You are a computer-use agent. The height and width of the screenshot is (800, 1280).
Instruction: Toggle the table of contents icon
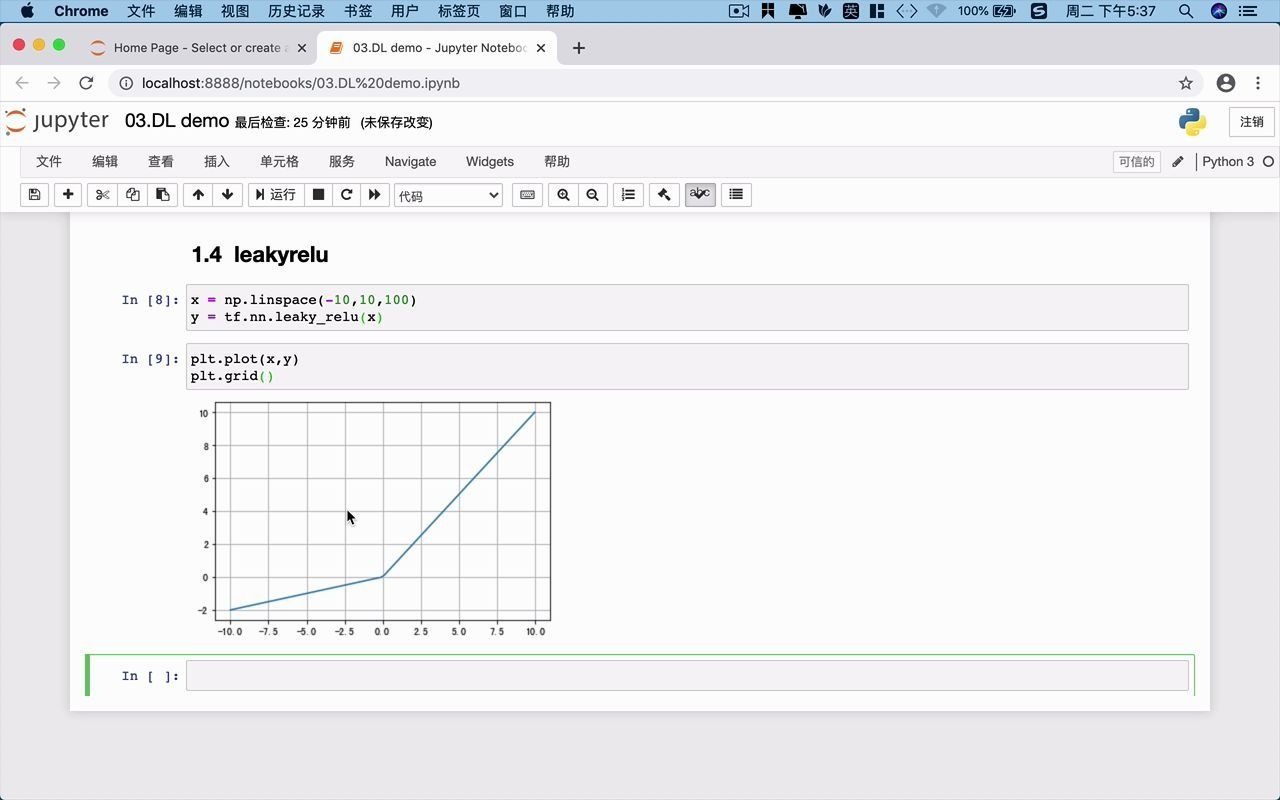pos(736,195)
